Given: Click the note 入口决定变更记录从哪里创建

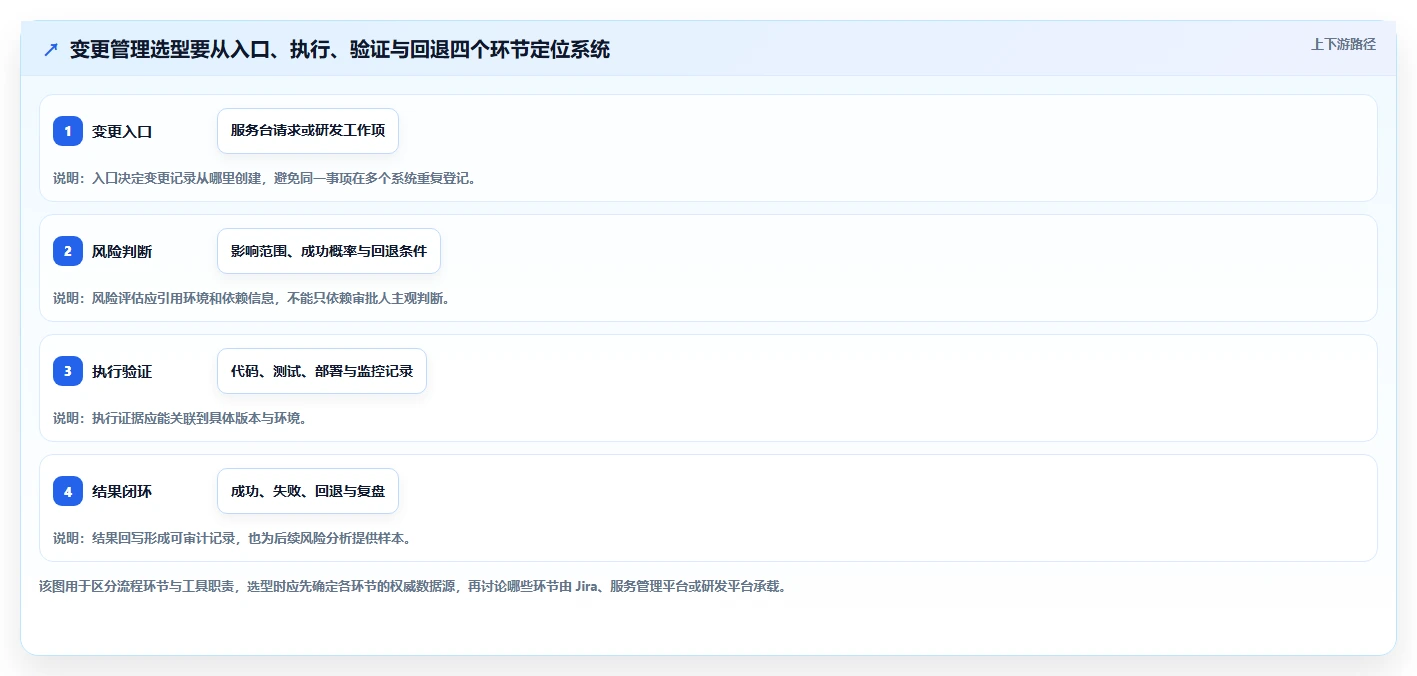Looking at the screenshot, I should click(267, 178).
